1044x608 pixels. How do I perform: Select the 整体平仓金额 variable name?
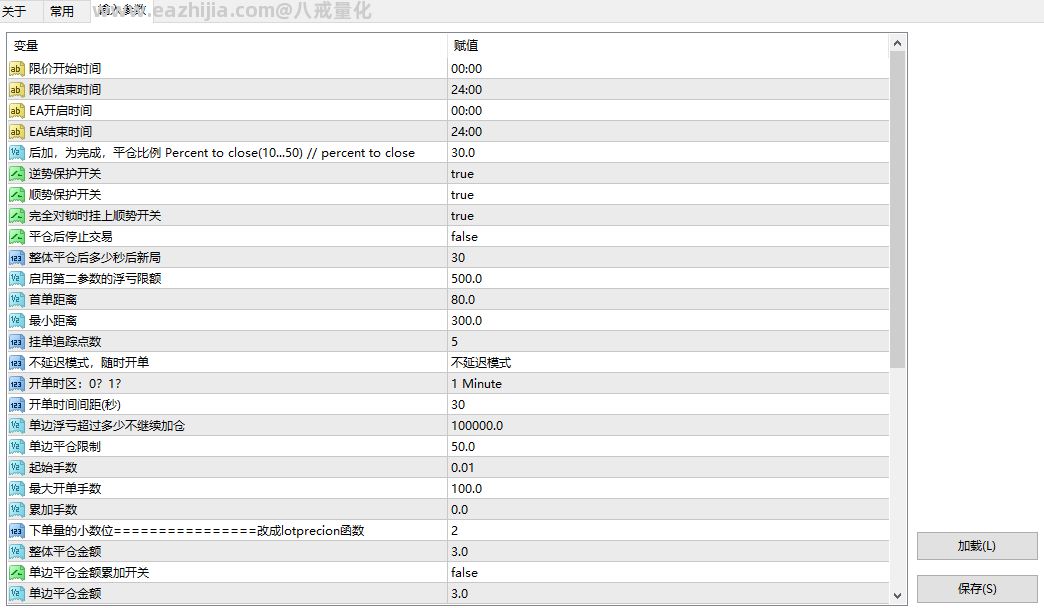click(65, 551)
